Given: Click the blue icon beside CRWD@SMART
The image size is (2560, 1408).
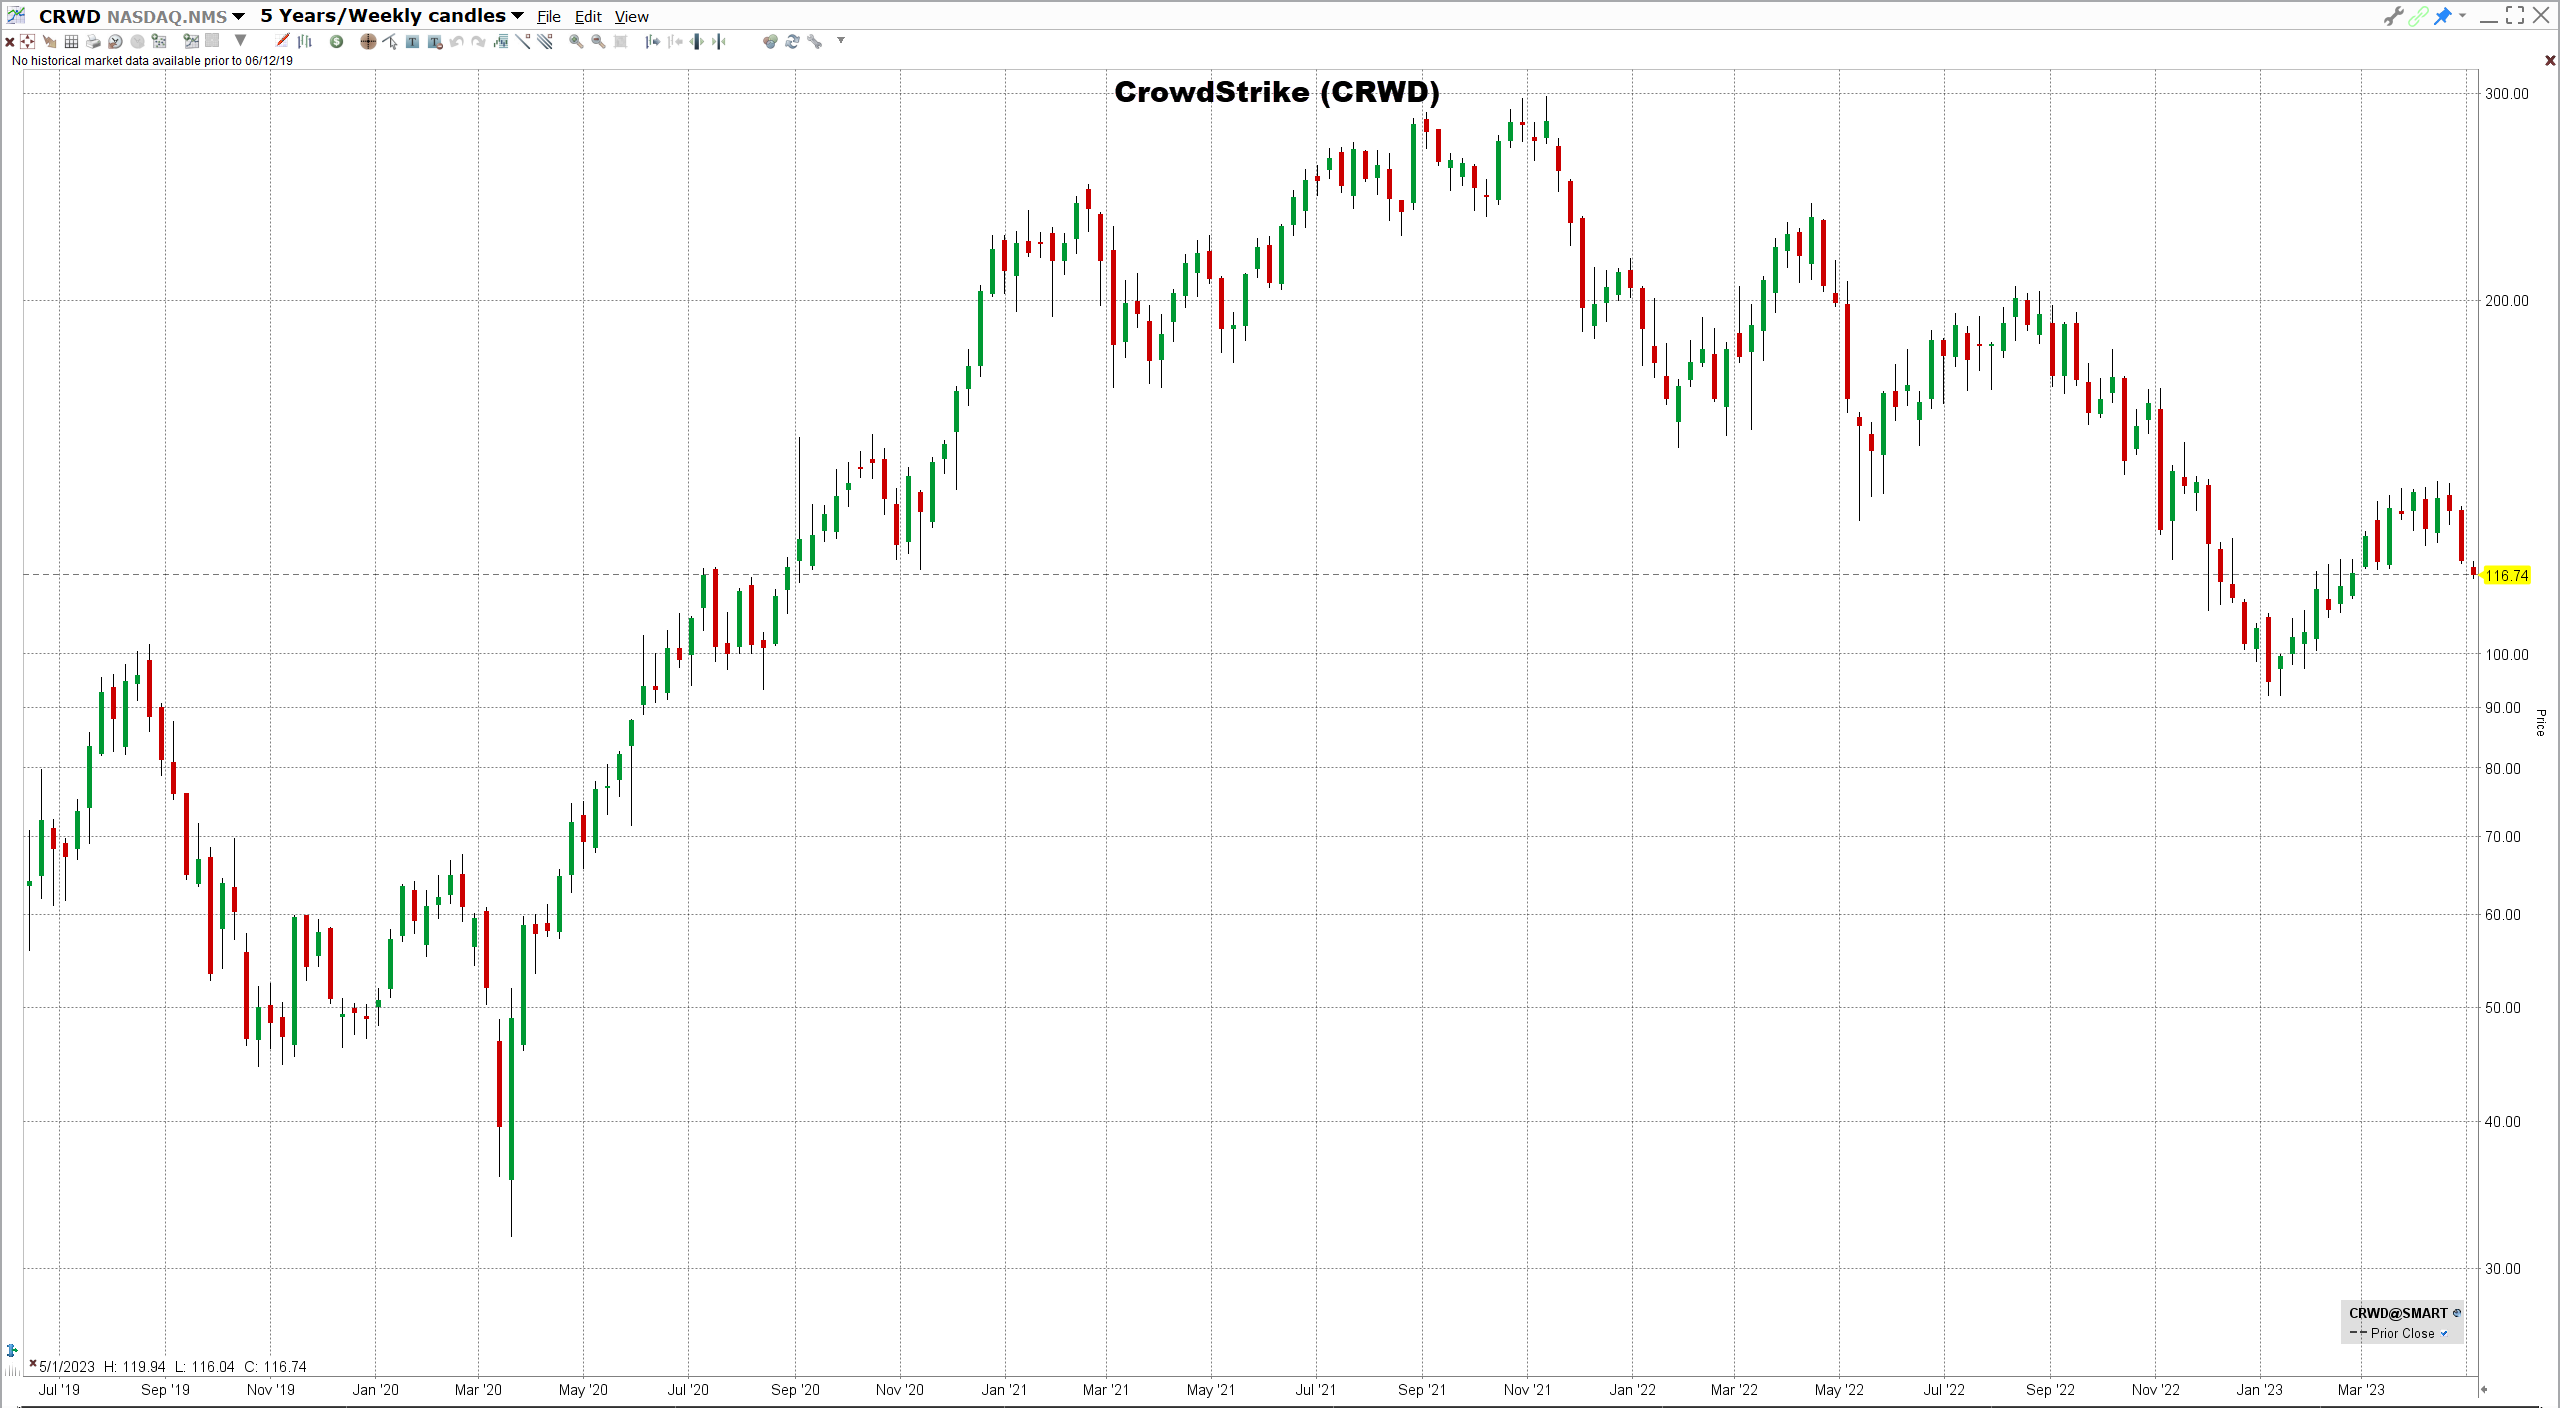Looking at the screenshot, I should pos(2456,1313).
